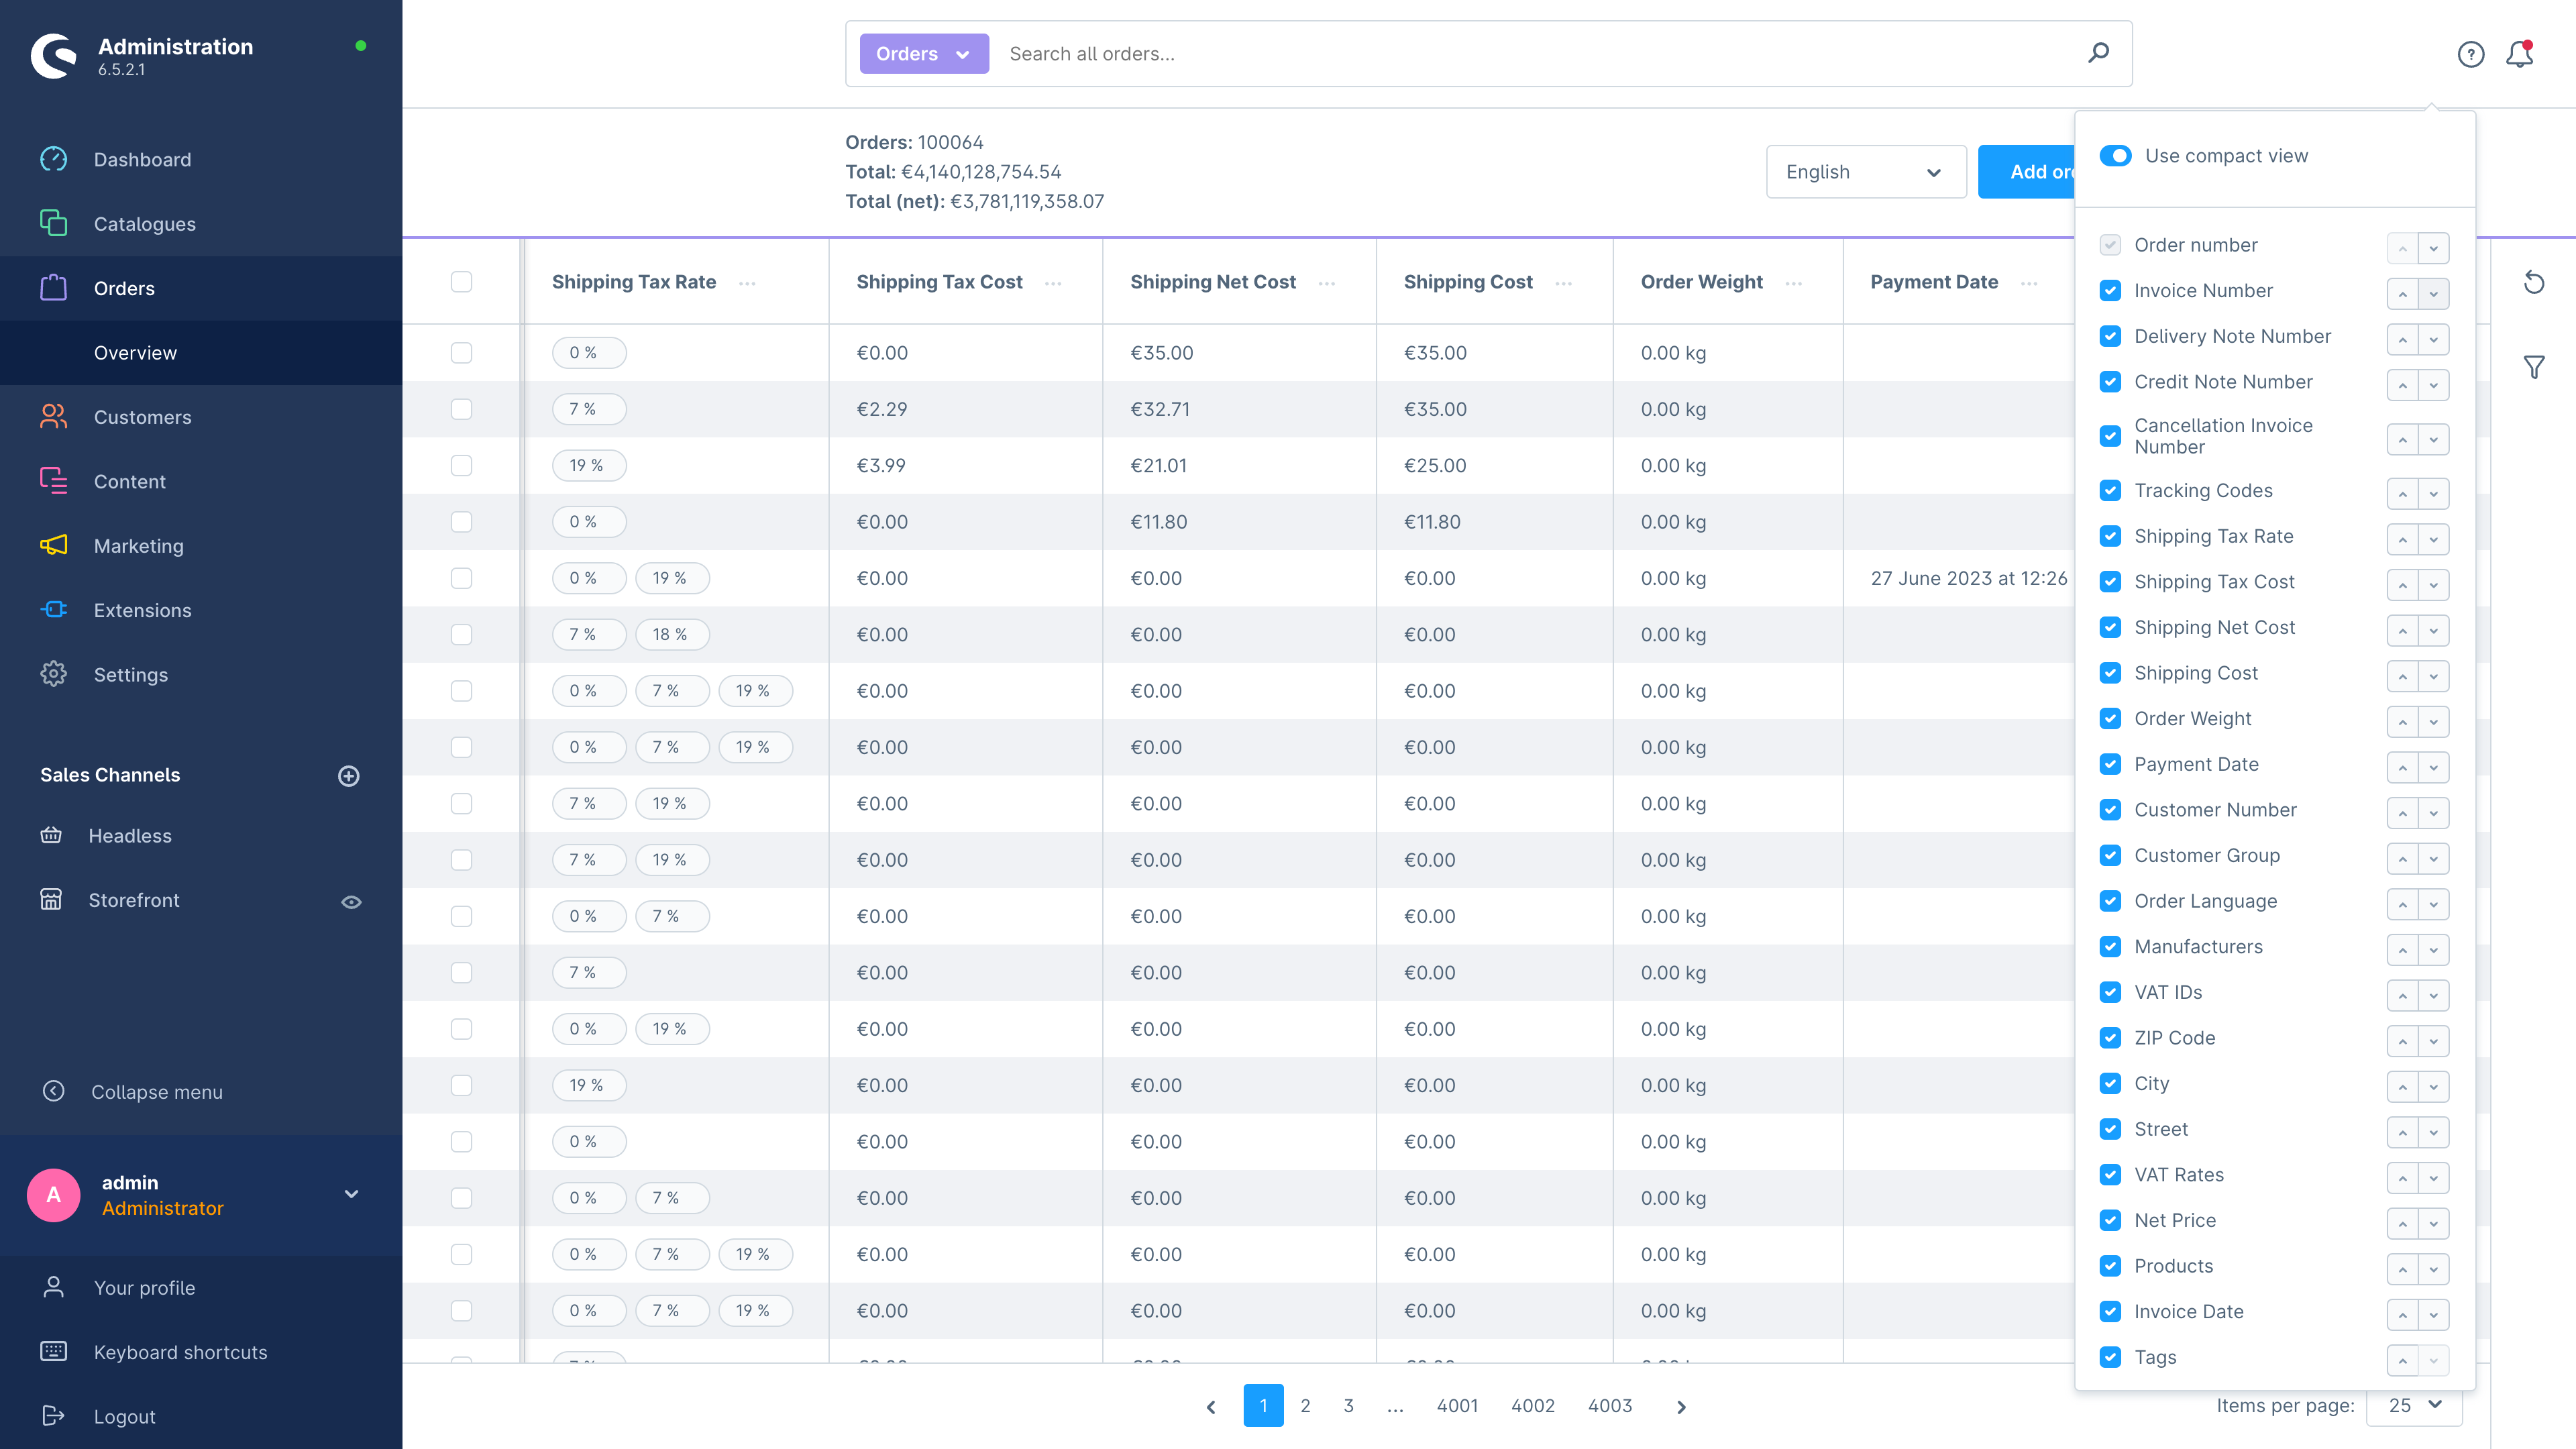Open Order Weight column options dots
This screenshot has width=2576, height=1449.
coord(1794,283)
